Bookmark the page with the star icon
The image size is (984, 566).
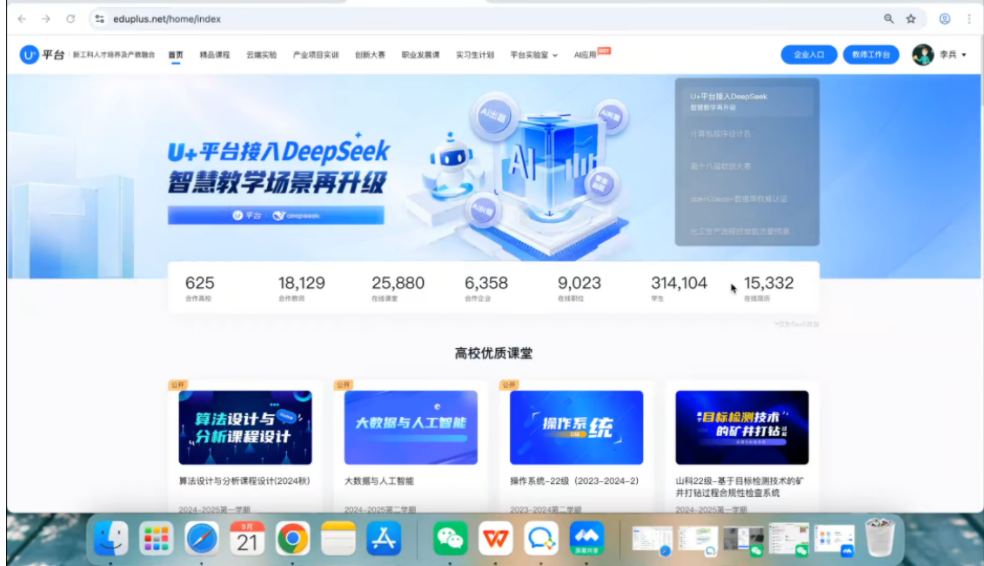911,19
